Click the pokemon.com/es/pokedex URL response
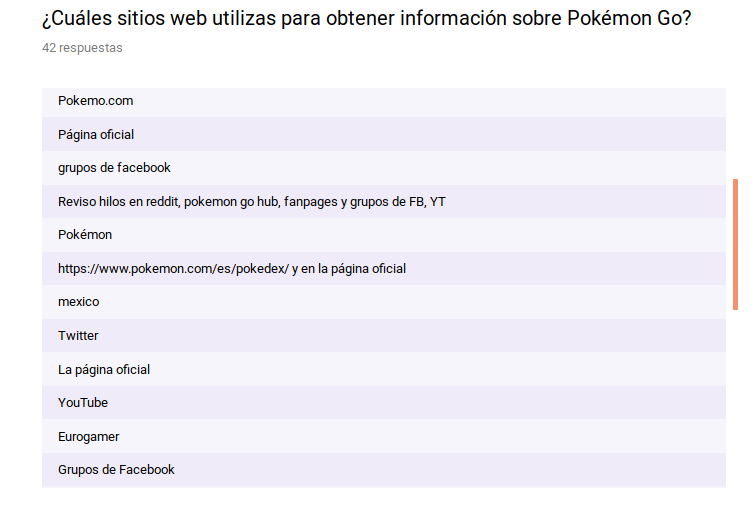 tap(384, 269)
